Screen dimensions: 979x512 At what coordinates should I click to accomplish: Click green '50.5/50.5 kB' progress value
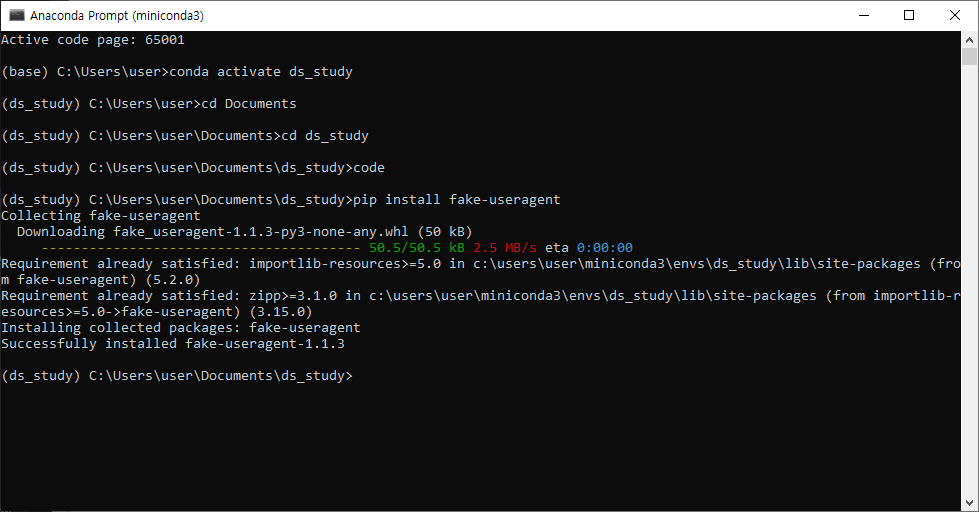[416, 248]
